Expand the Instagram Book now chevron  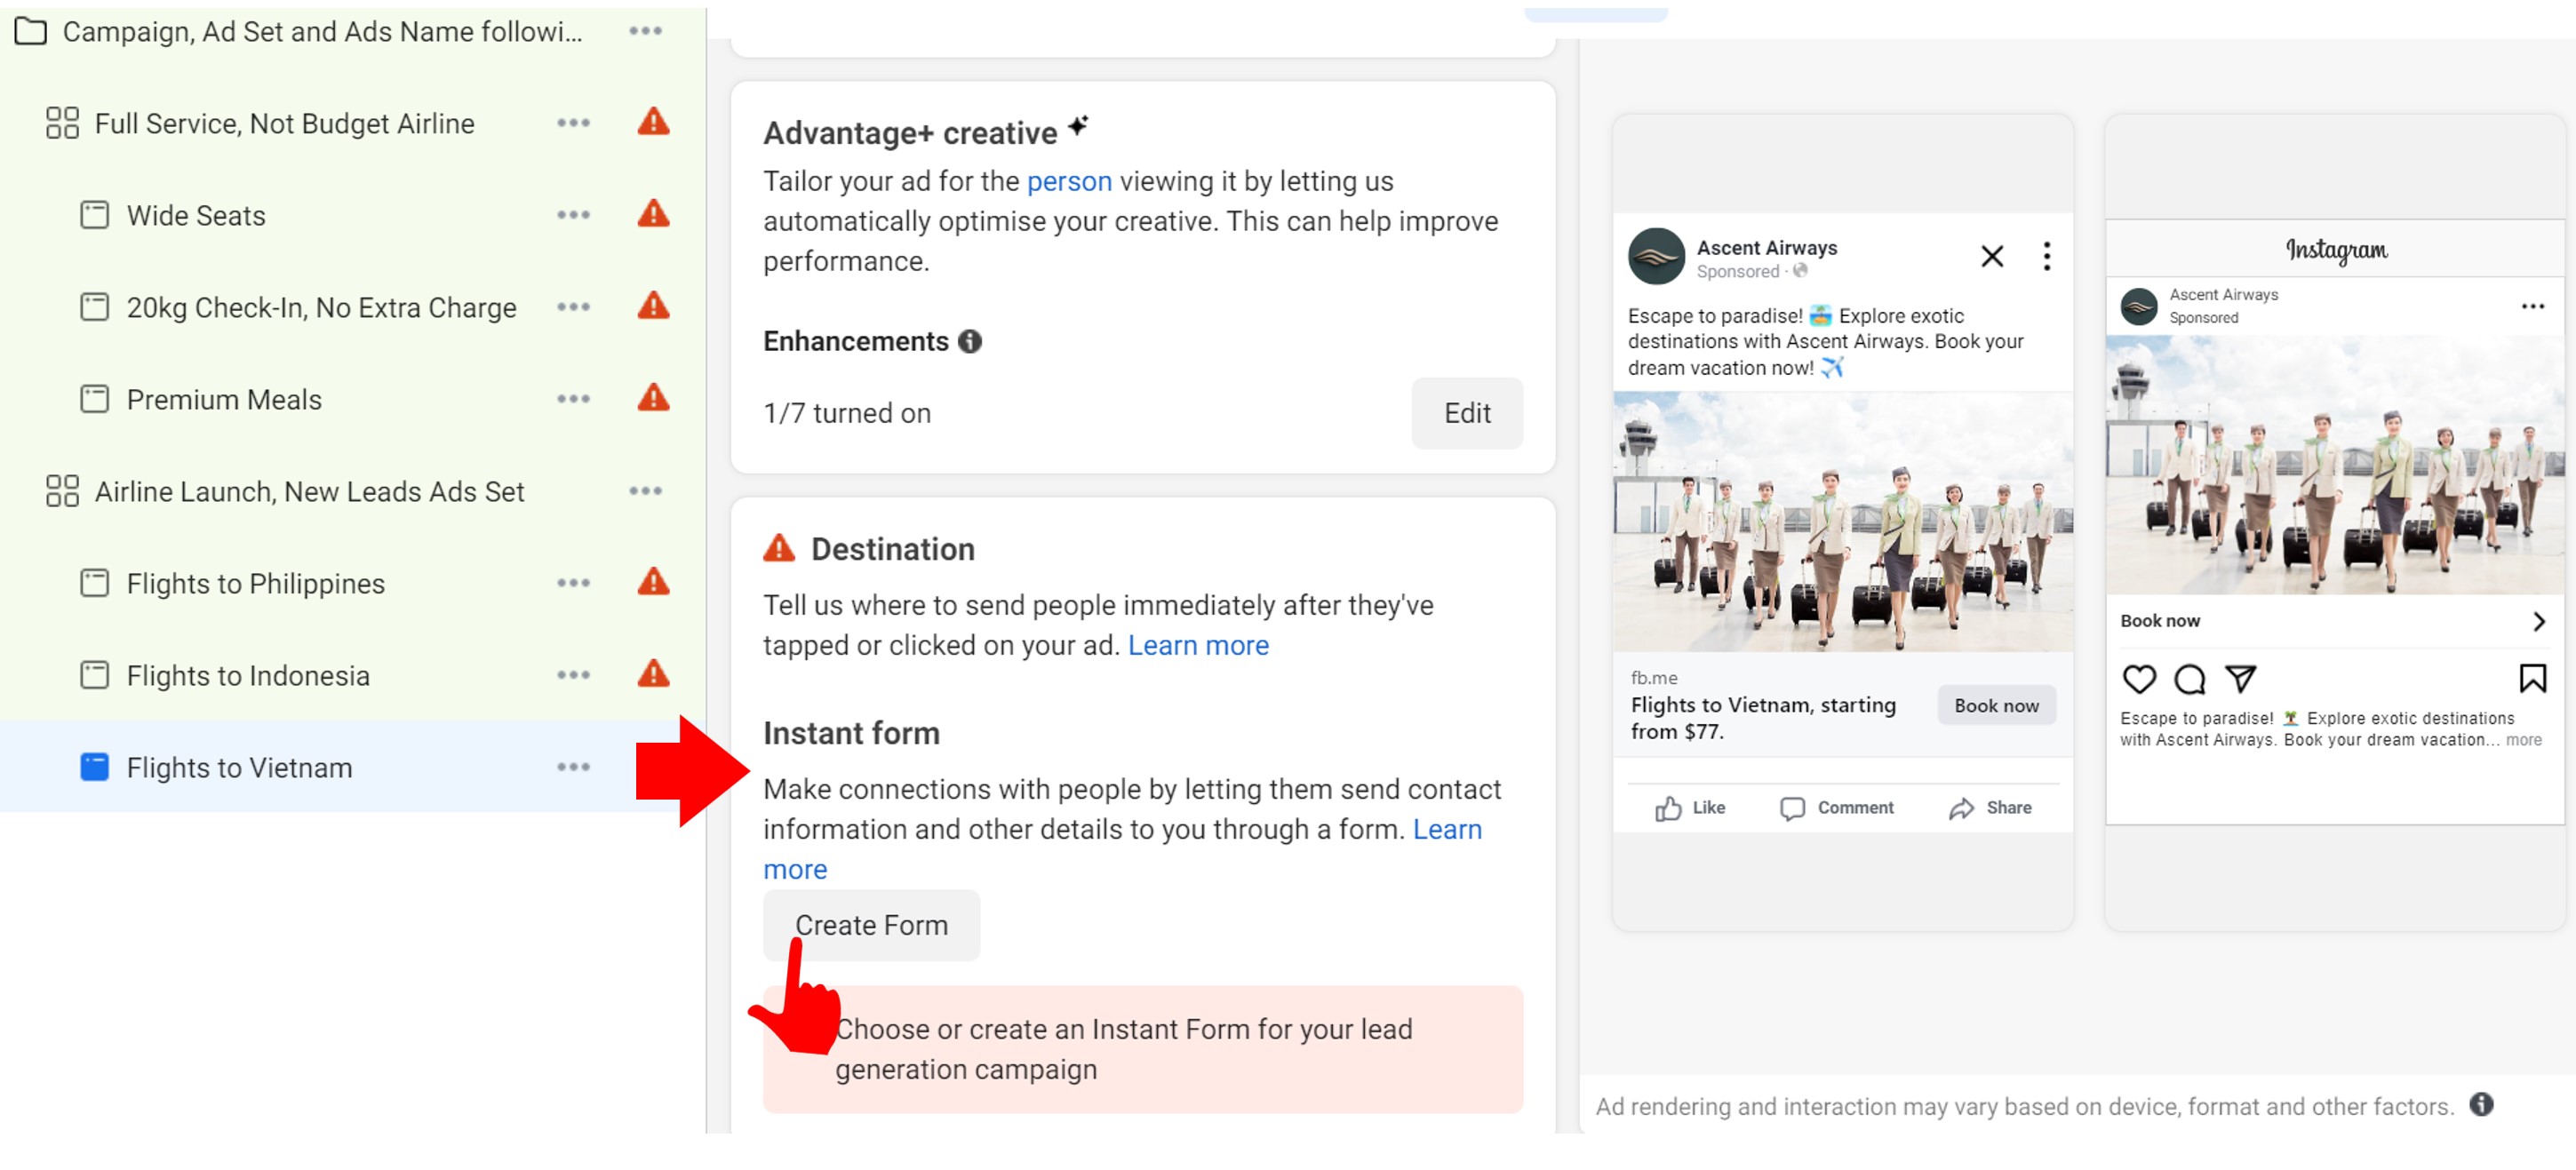[2538, 621]
